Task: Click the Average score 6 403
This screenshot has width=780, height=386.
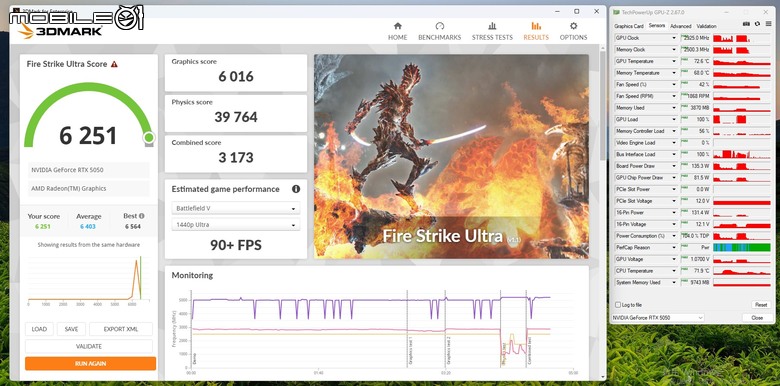Action: (88, 227)
